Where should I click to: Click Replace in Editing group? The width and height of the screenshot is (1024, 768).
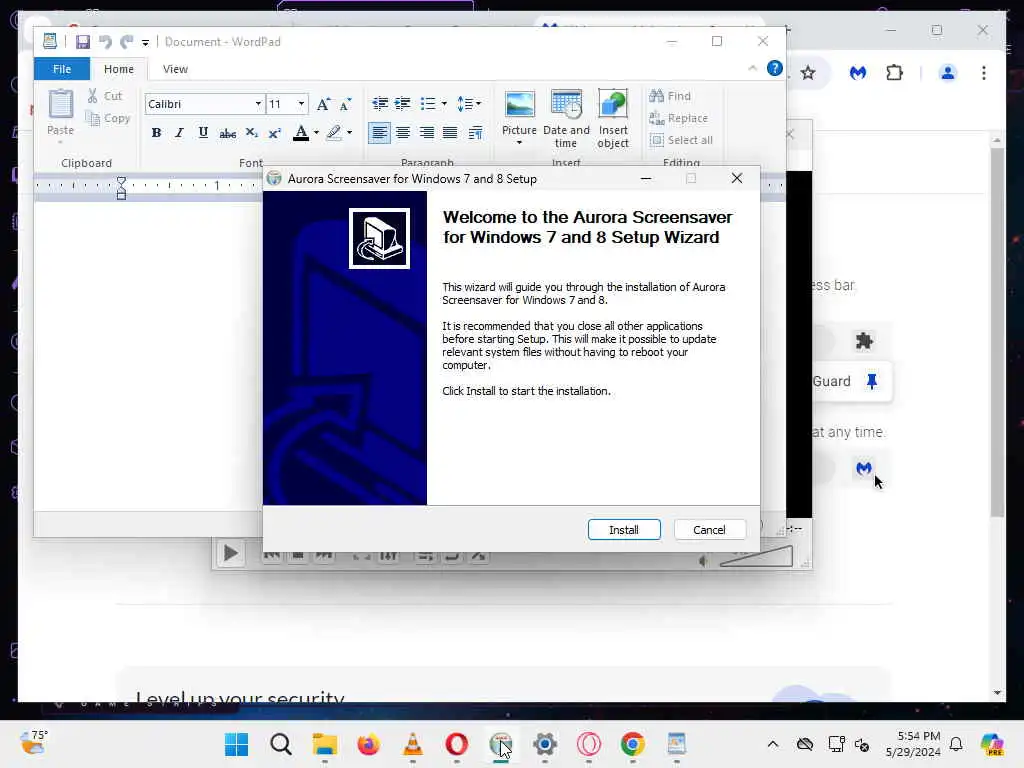pyautogui.click(x=679, y=118)
